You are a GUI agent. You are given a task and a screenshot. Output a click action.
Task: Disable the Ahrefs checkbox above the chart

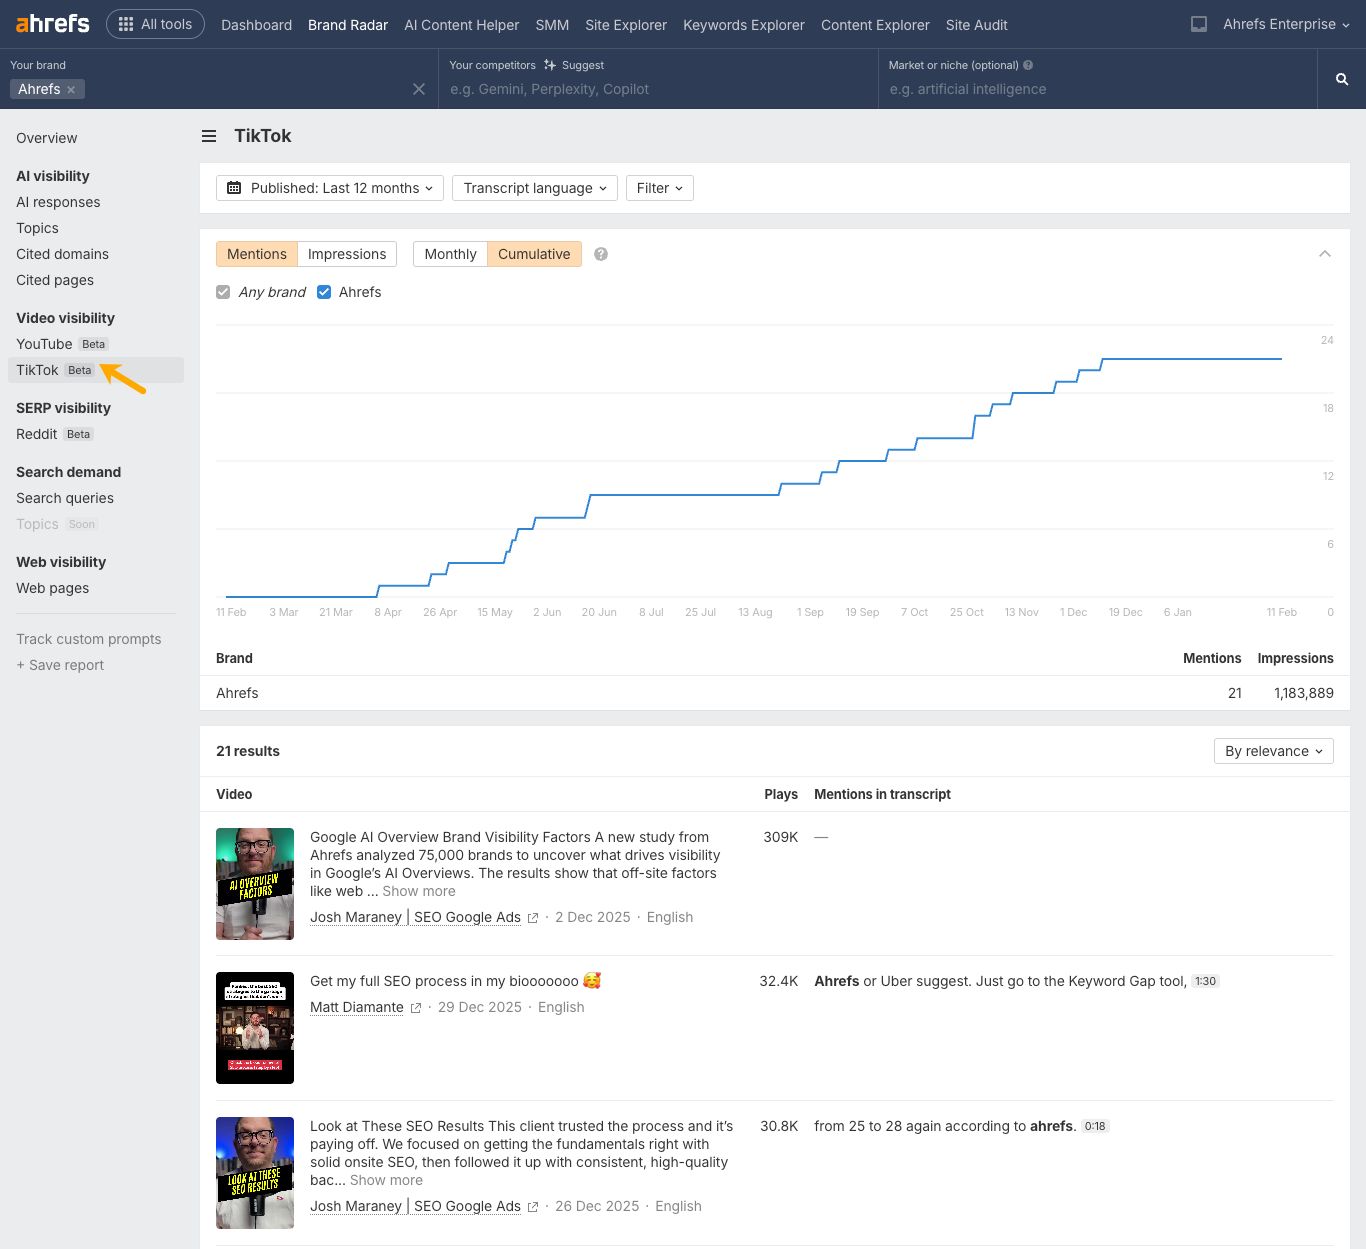pyautogui.click(x=324, y=292)
